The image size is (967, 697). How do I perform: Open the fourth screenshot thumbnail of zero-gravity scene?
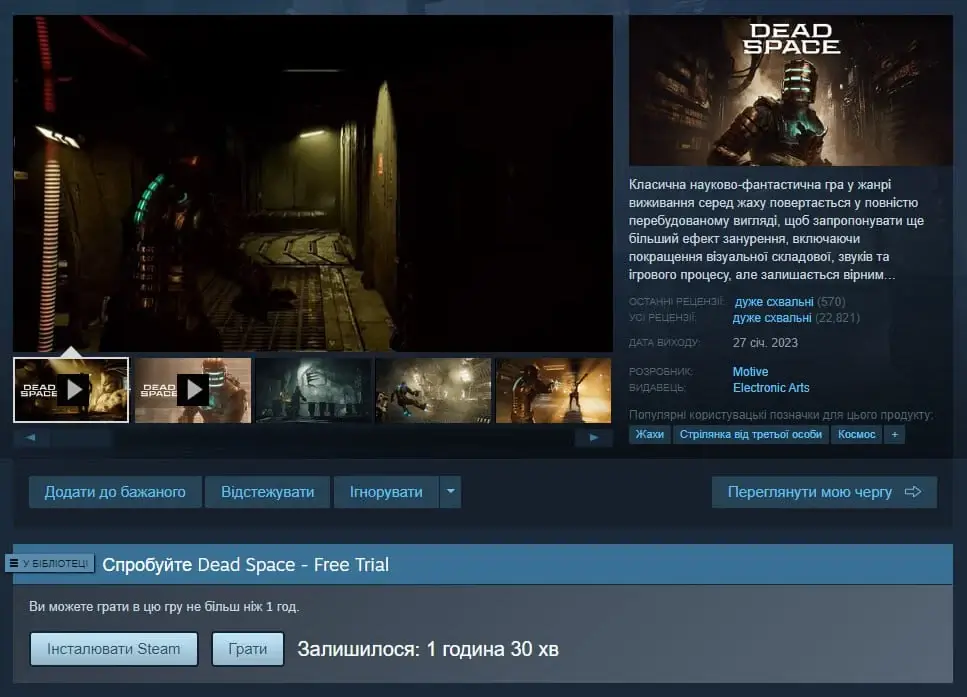(x=434, y=390)
